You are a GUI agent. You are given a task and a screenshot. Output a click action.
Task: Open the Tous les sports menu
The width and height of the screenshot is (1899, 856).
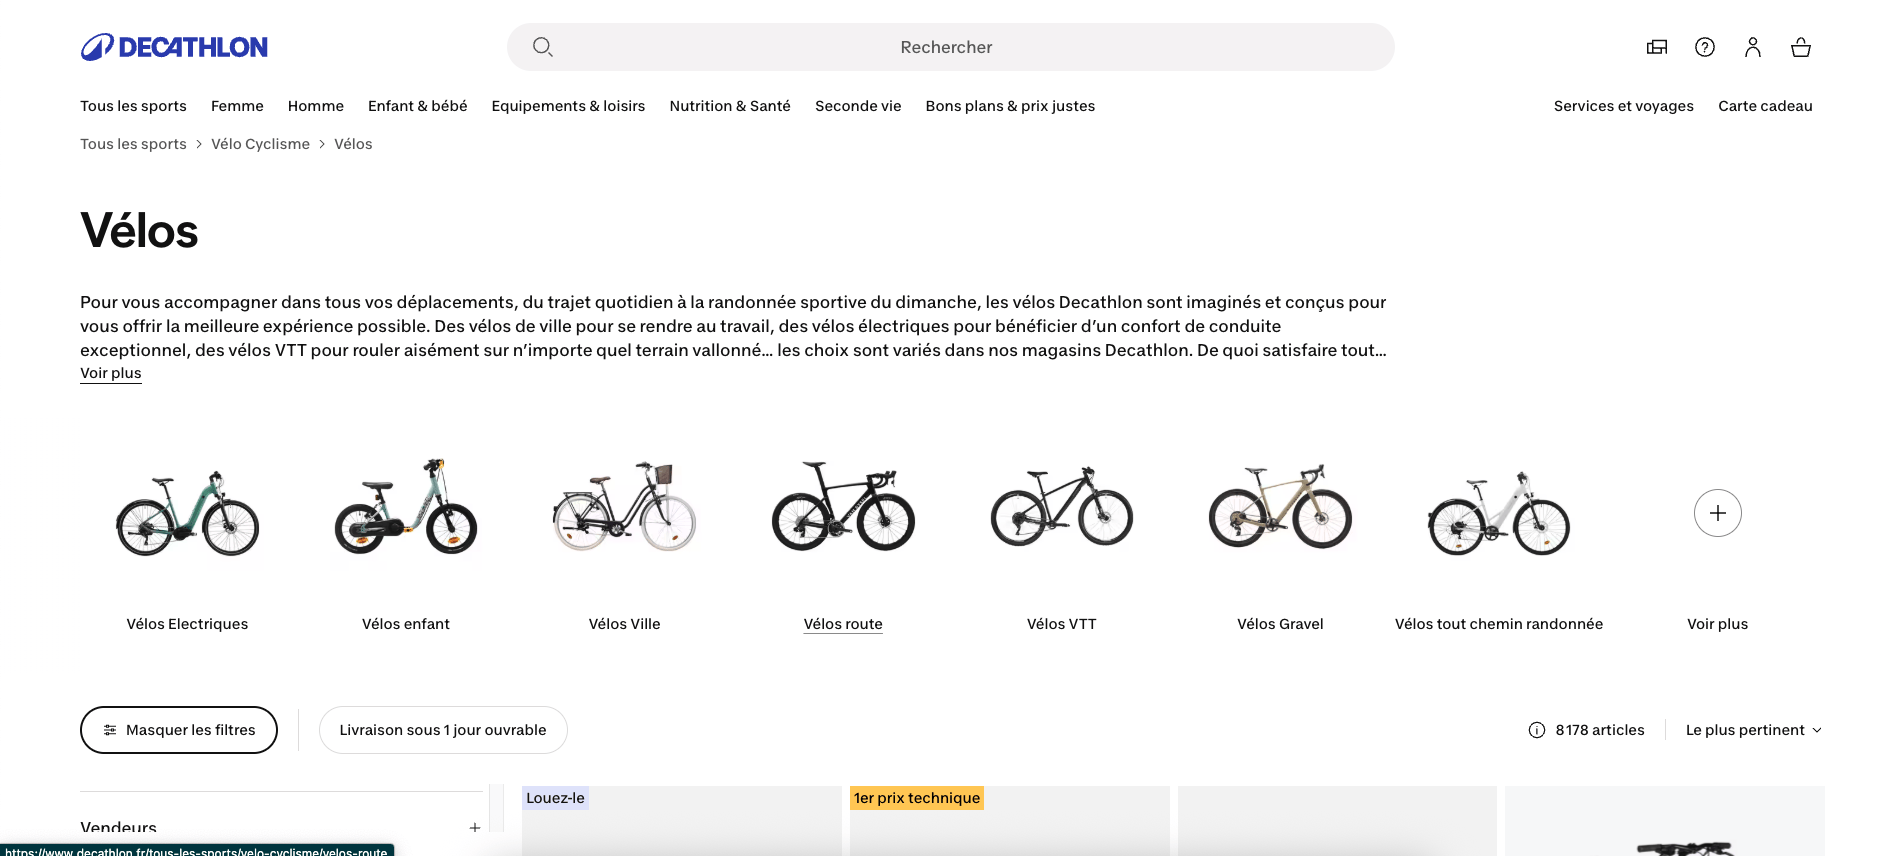pyautogui.click(x=133, y=106)
